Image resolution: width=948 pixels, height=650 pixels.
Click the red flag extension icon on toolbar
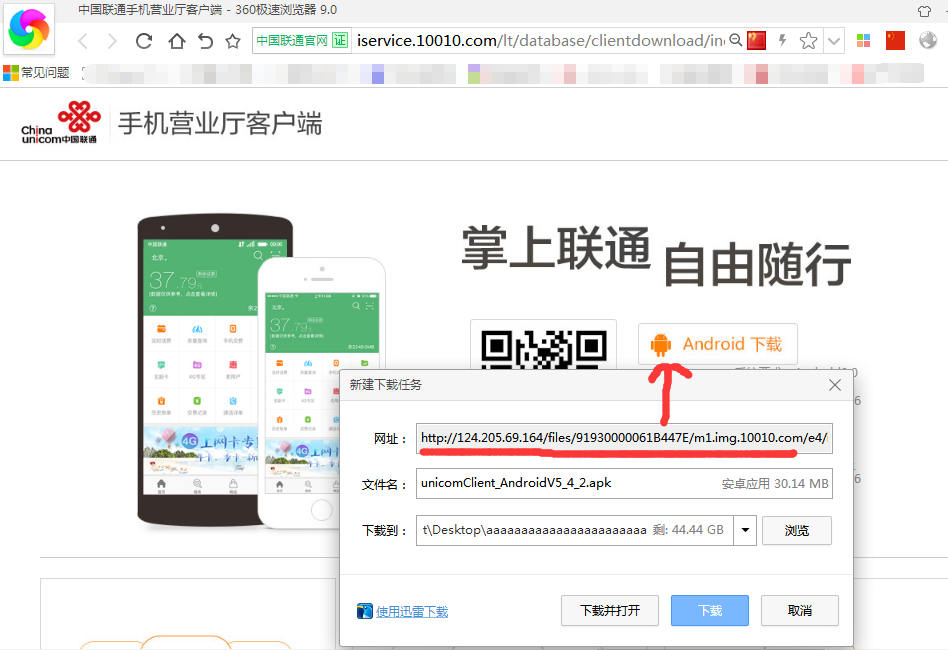[x=895, y=41]
